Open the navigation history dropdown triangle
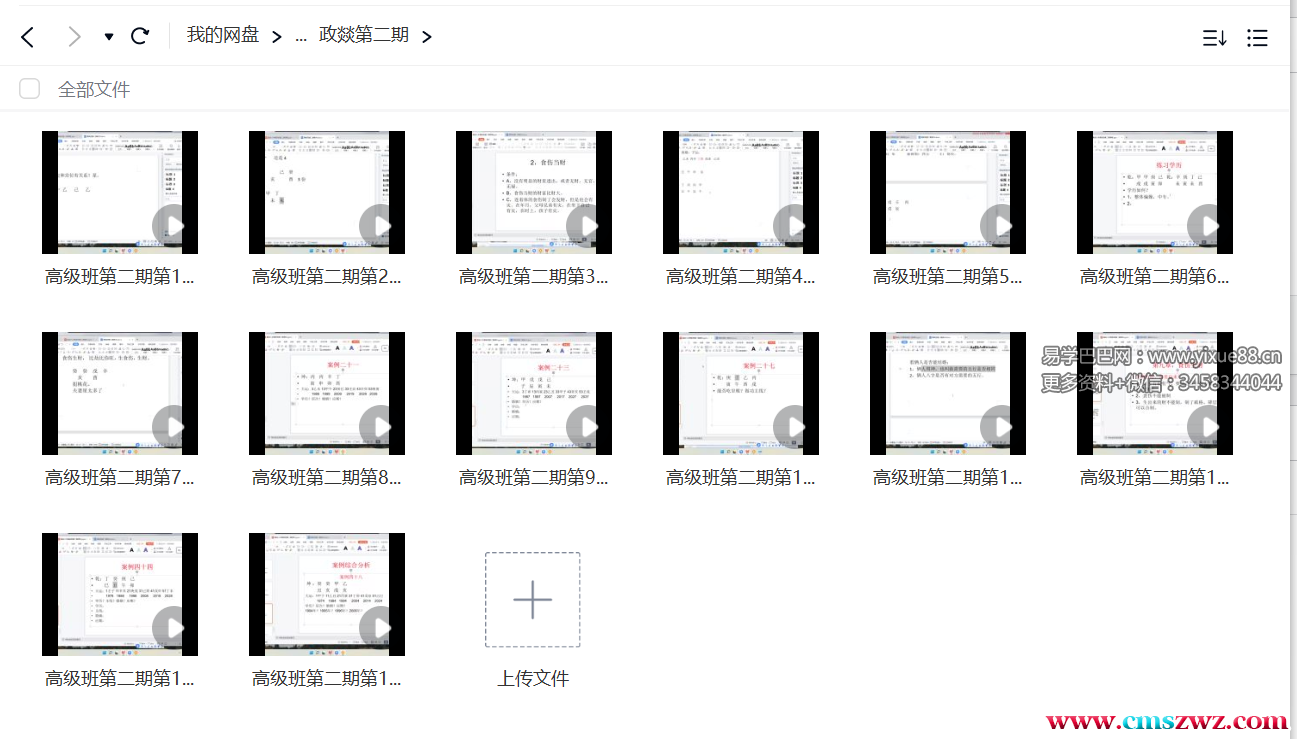The width and height of the screenshot is (1297, 739). point(108,37)
